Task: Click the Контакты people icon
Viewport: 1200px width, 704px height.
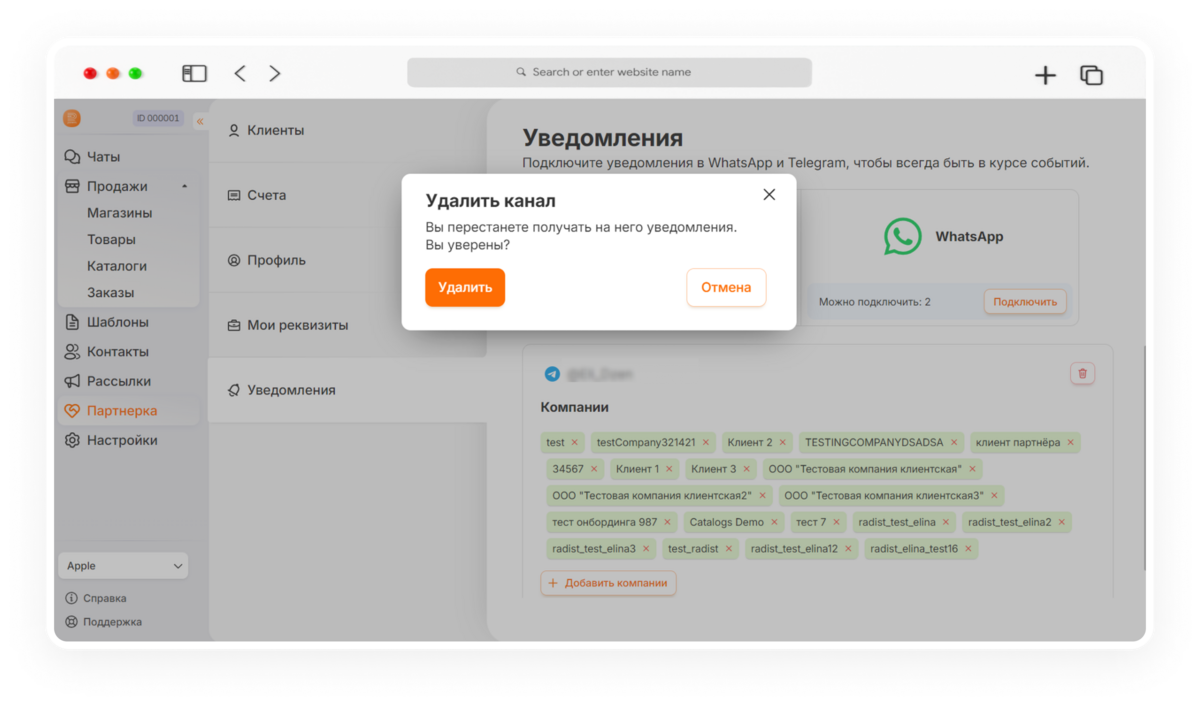Action: tap(72, 352)
